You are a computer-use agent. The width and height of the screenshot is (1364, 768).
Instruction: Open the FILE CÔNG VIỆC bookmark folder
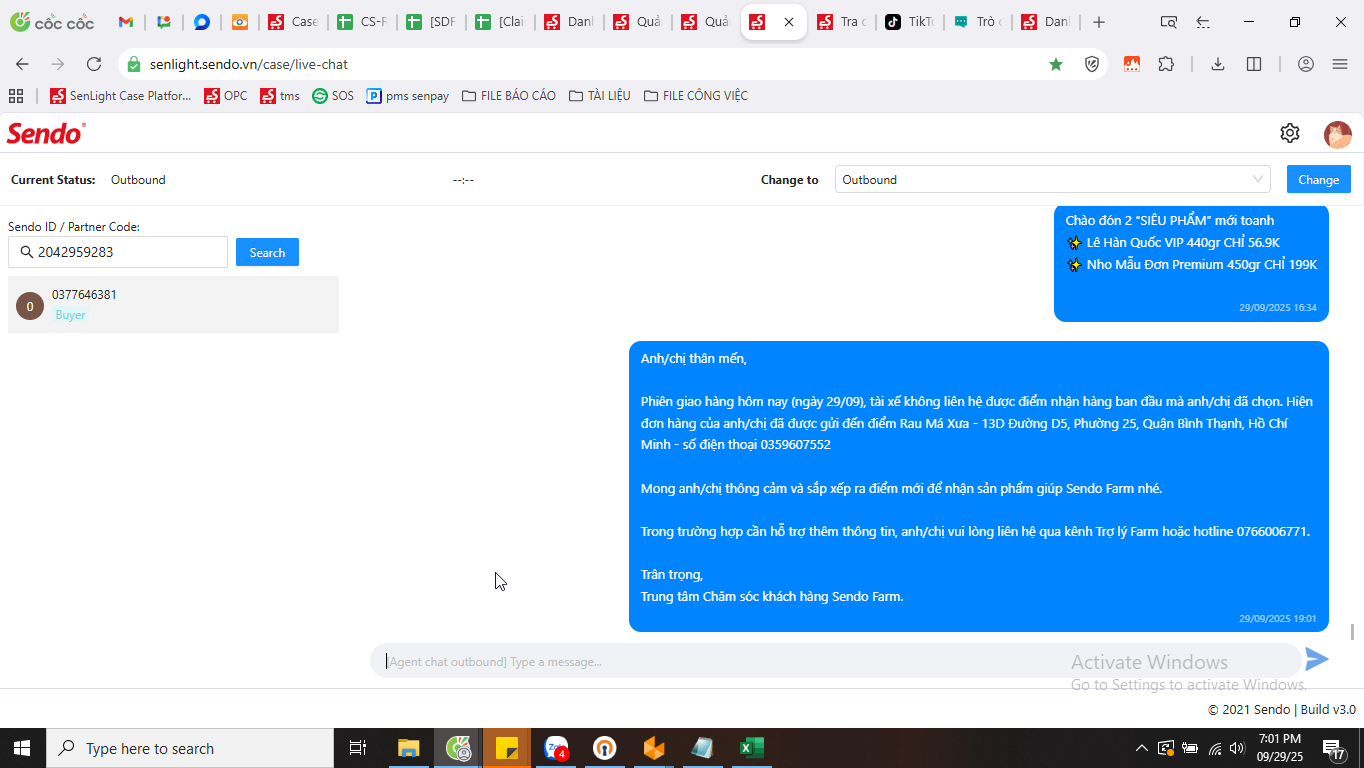(696, 96)
